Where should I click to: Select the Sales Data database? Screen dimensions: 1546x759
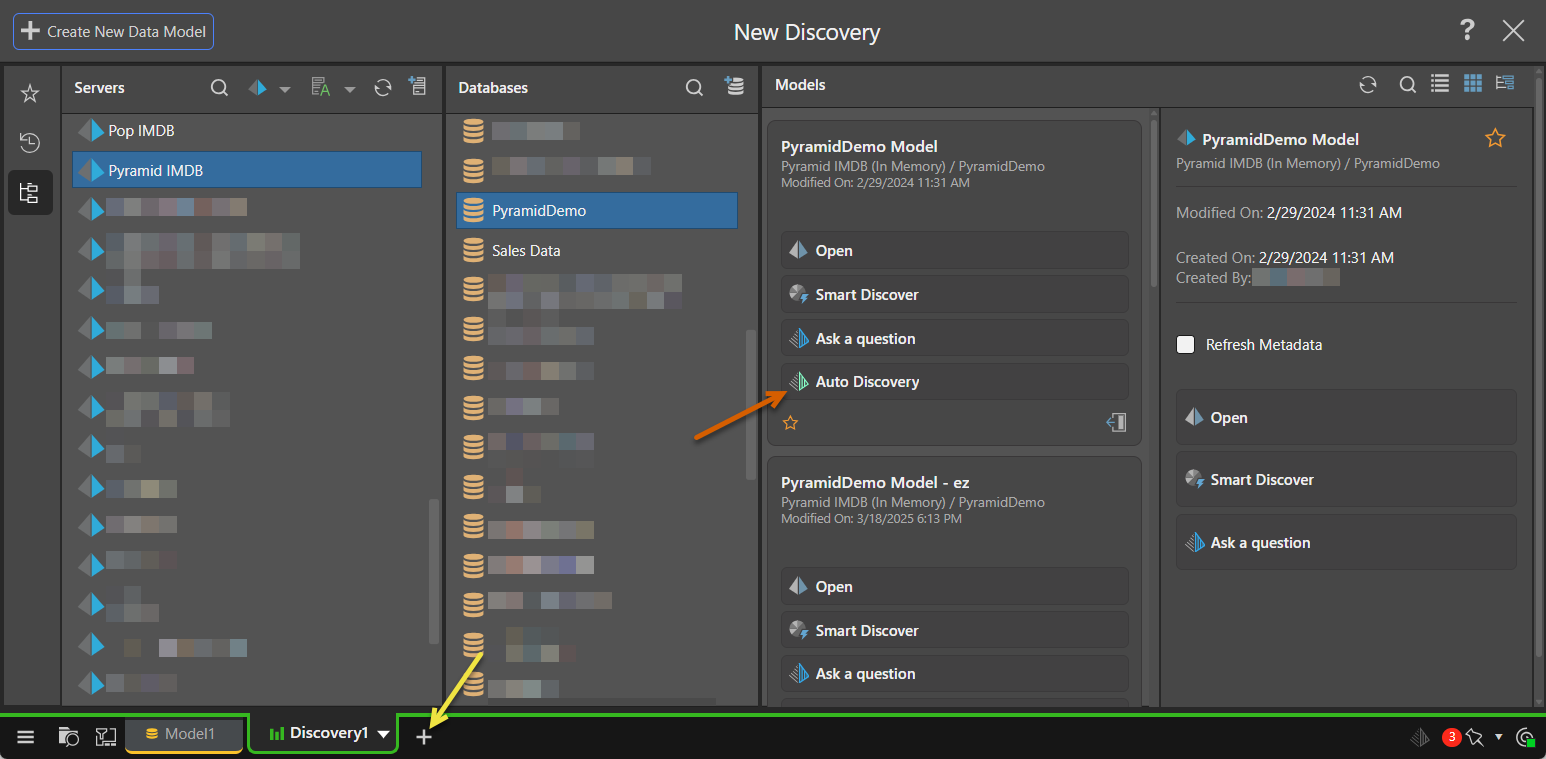pyautogui.click(x=526, y=251)
